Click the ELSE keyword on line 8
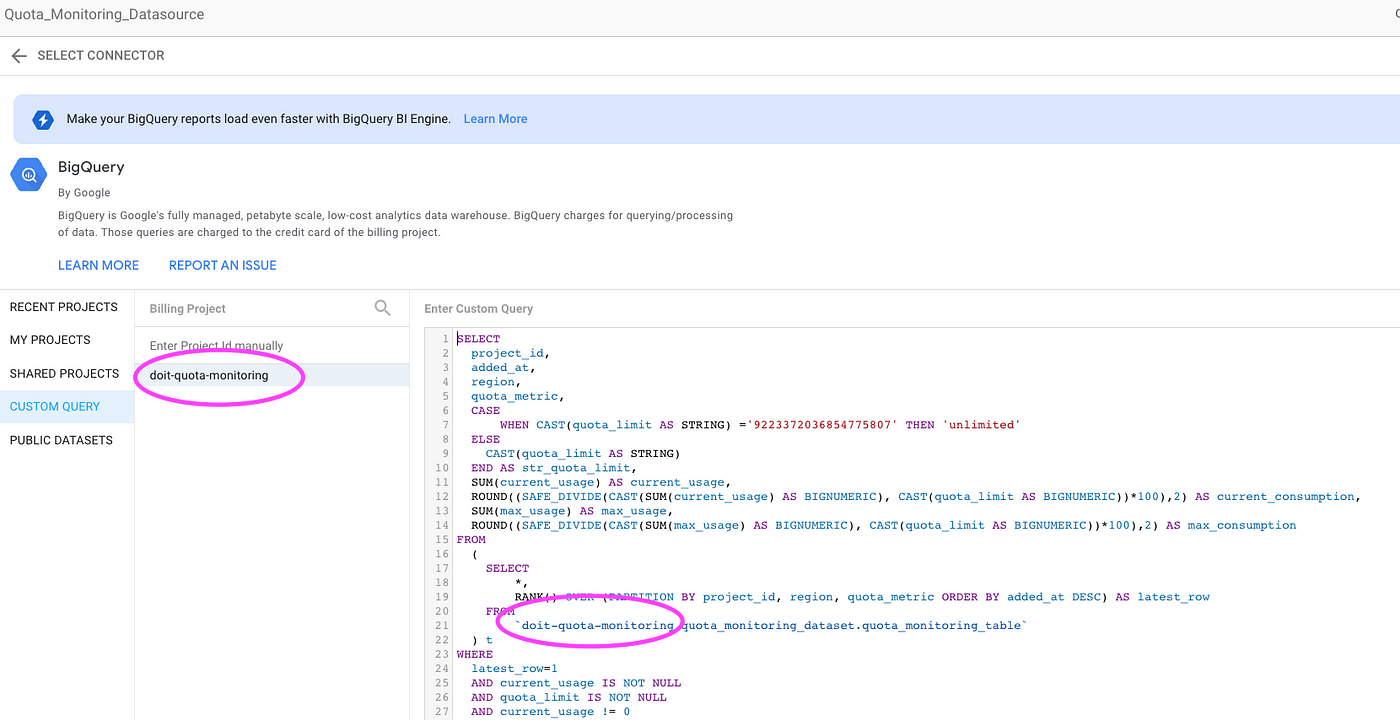 [485, 439]
